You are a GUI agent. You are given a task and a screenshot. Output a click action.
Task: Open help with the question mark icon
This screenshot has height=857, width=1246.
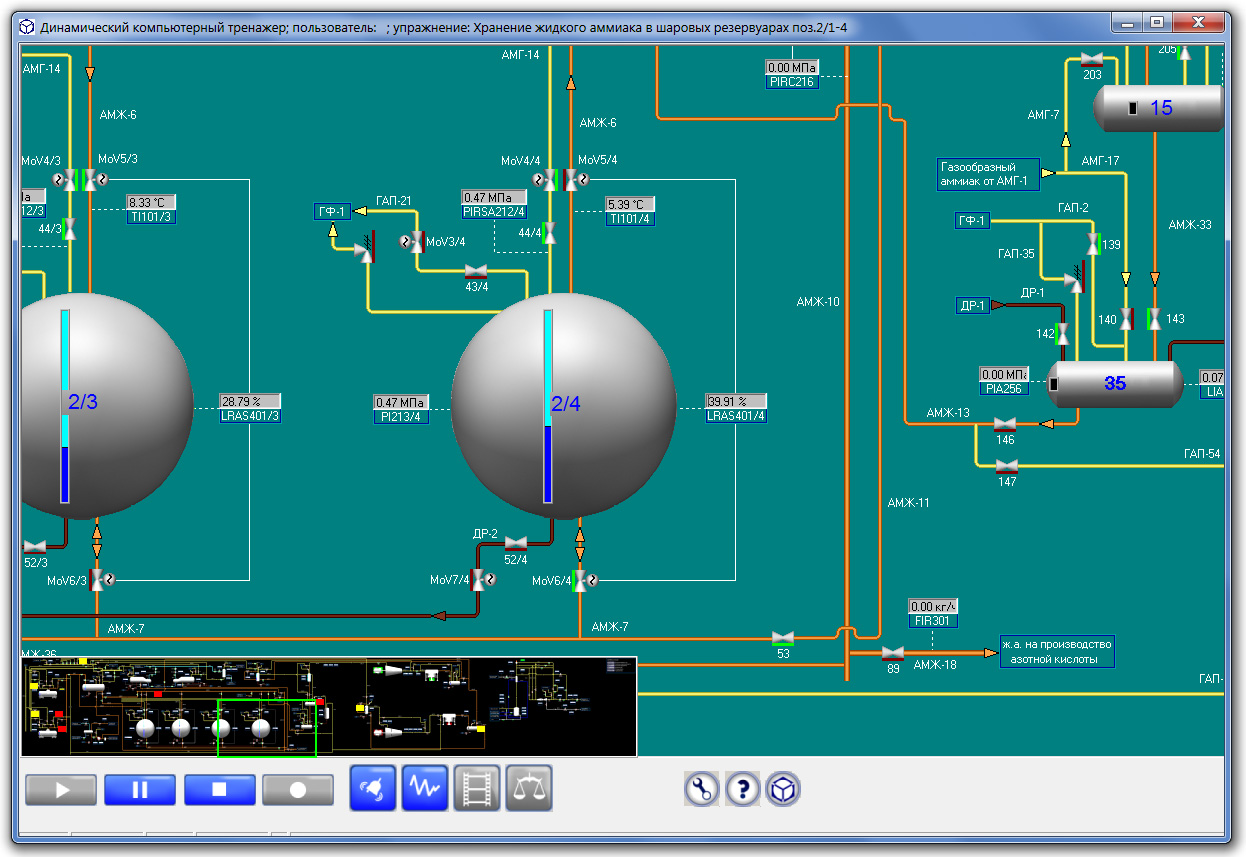[743, 790]
